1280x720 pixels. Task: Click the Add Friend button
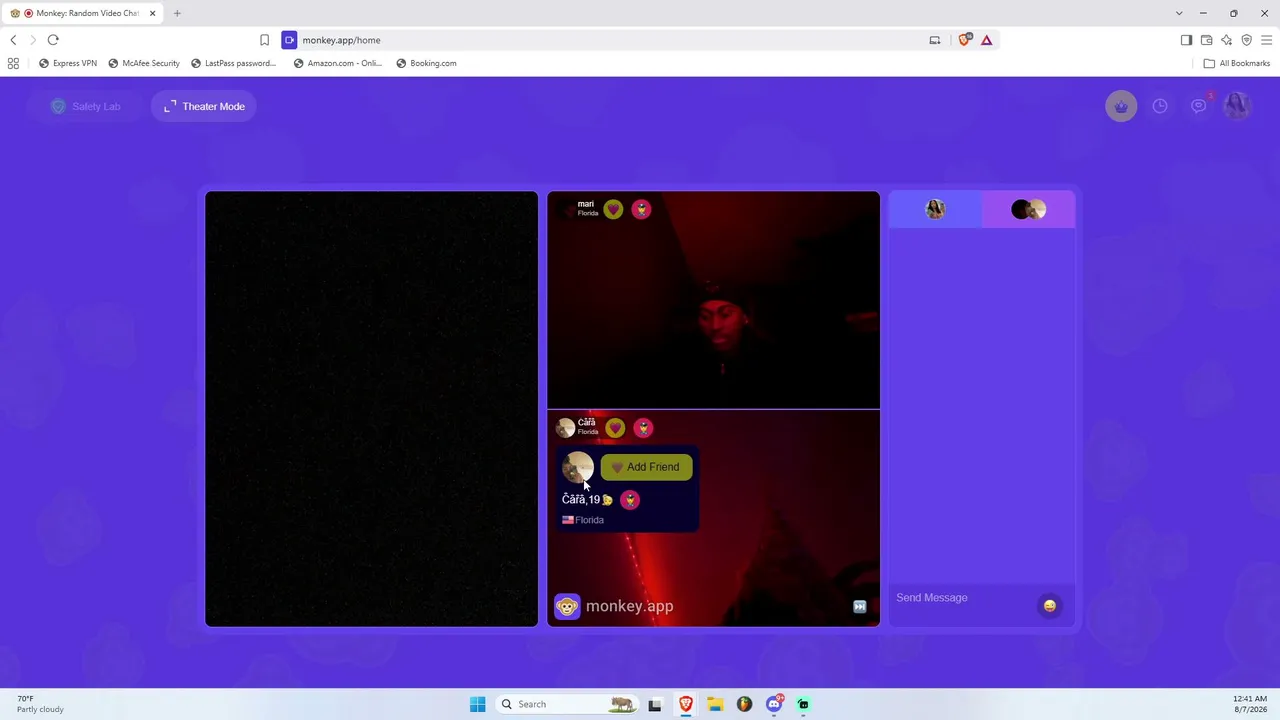pyautogui.click(x=646, y=467)
